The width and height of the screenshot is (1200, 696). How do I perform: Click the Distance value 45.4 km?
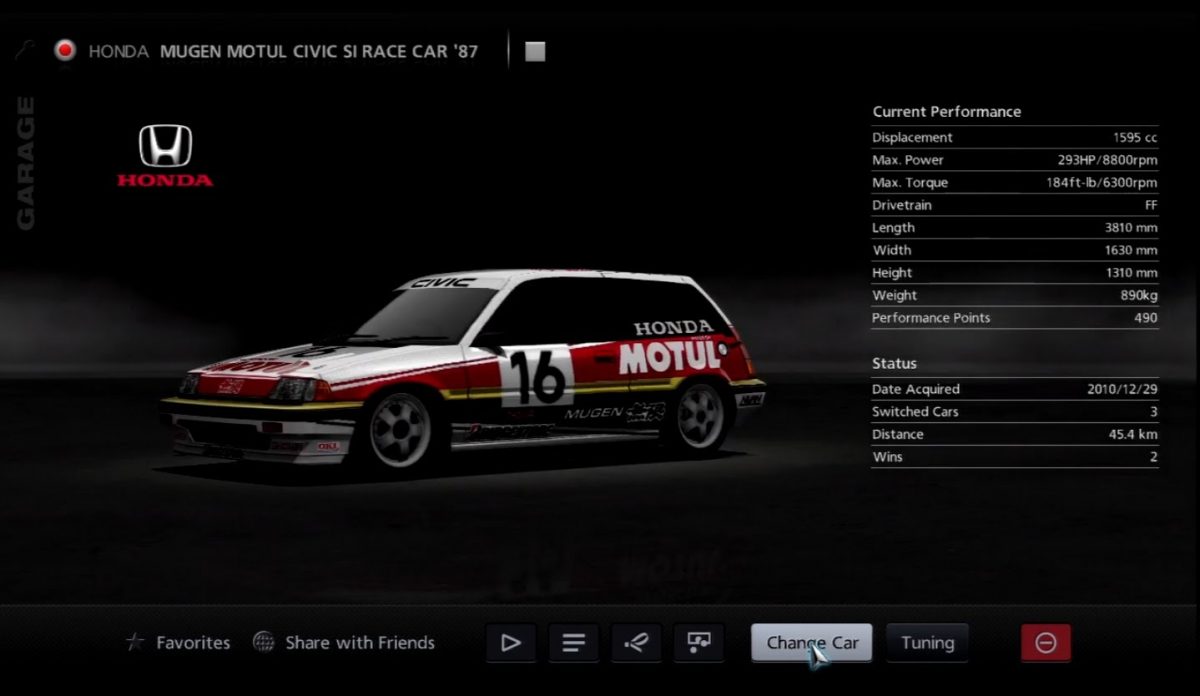(1134, 435)
